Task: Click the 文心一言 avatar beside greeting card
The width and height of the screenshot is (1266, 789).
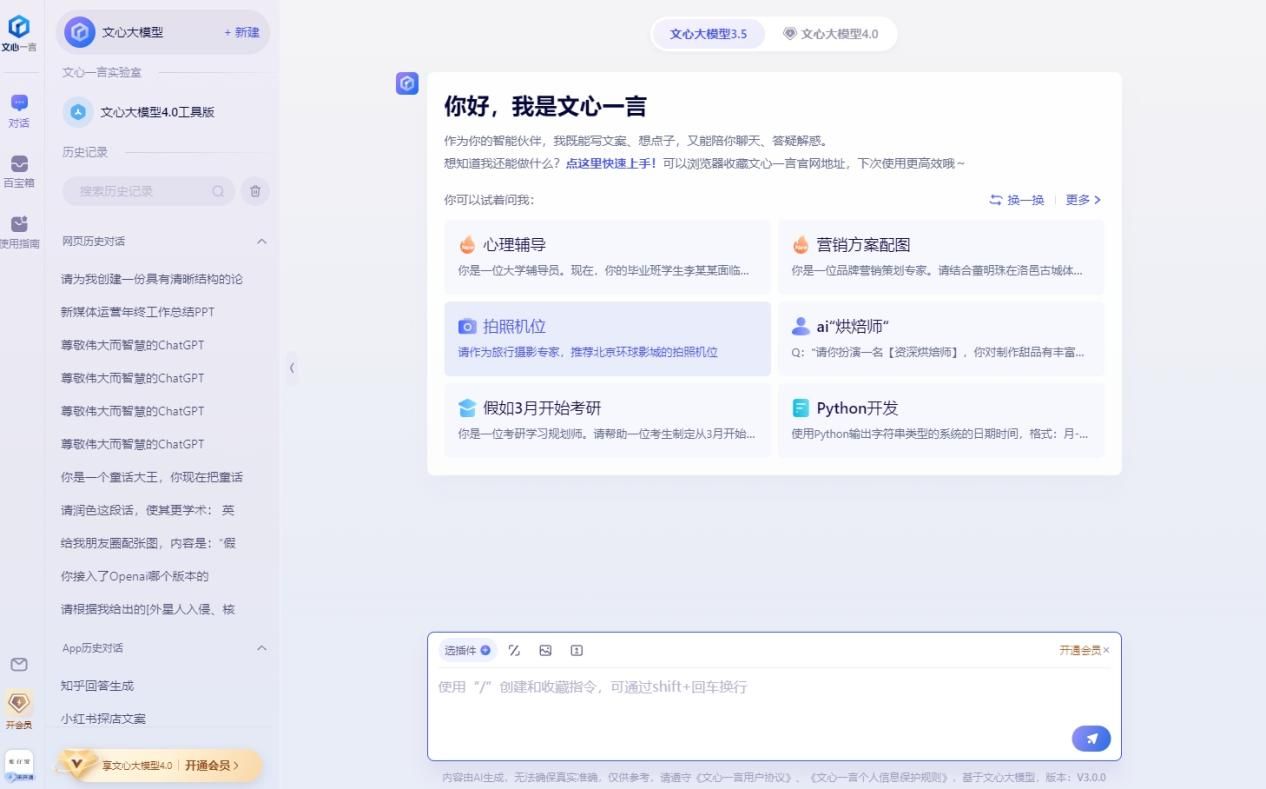Action: click(x=407, y=84)
